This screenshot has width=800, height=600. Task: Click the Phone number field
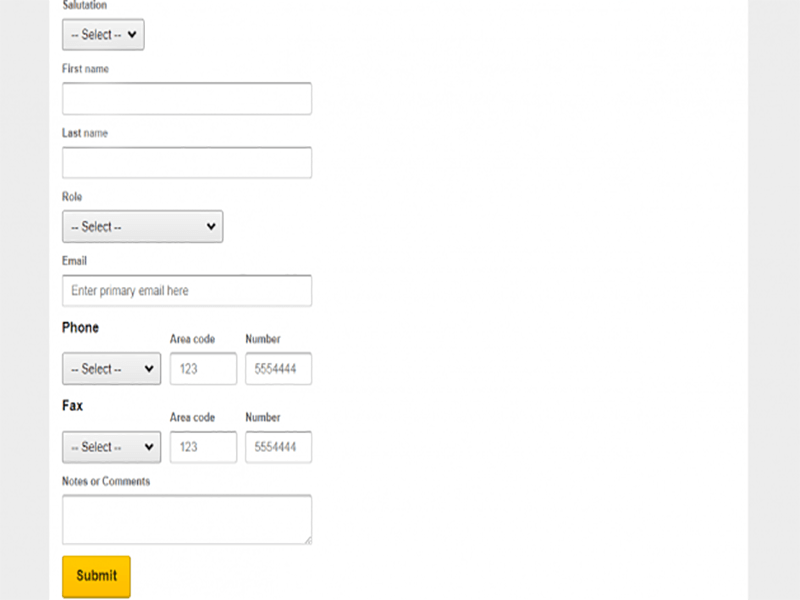point(278,369)
